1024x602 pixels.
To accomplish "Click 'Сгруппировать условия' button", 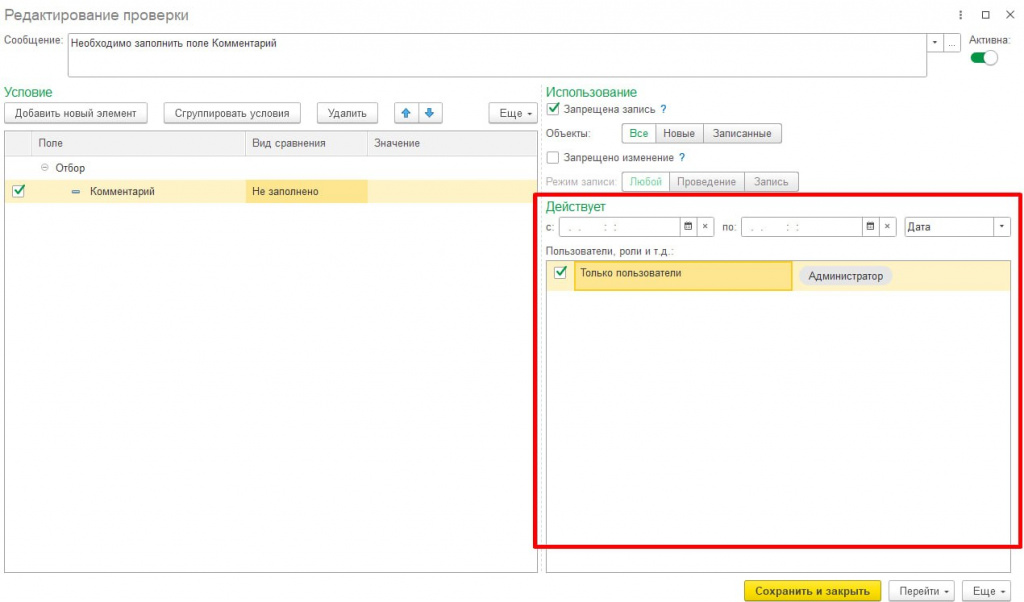I will pos(232,113).
